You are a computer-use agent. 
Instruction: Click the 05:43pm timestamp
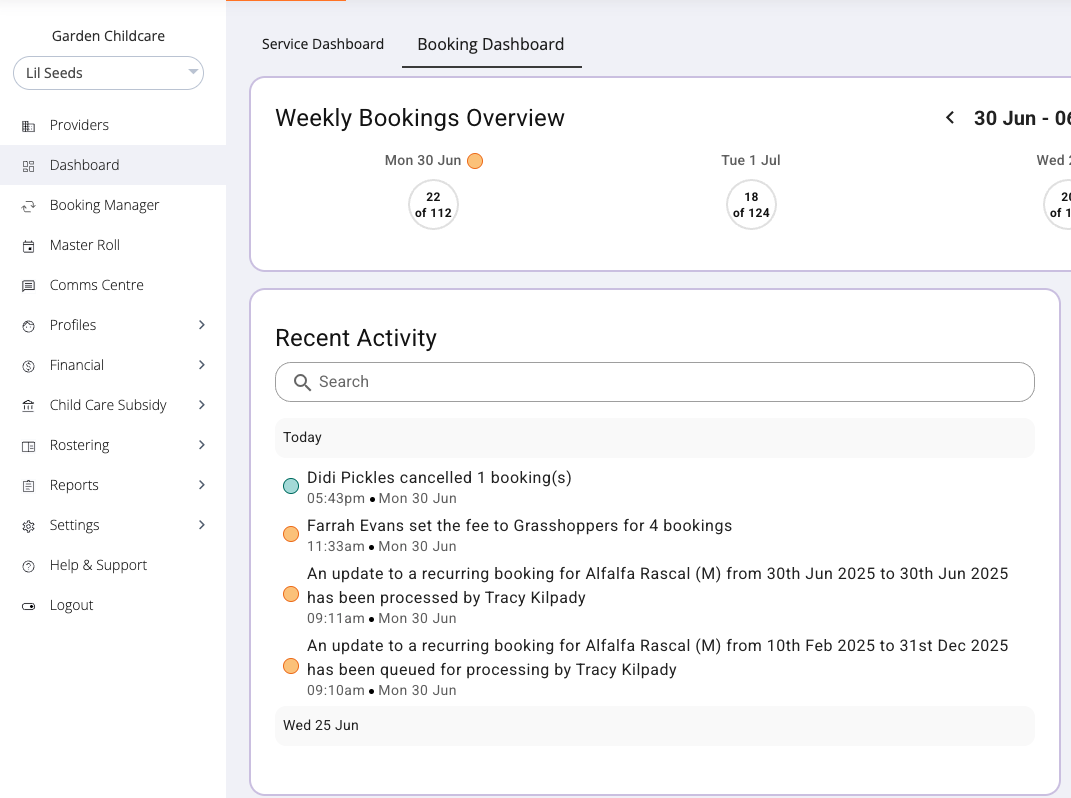tap(335, 499)
